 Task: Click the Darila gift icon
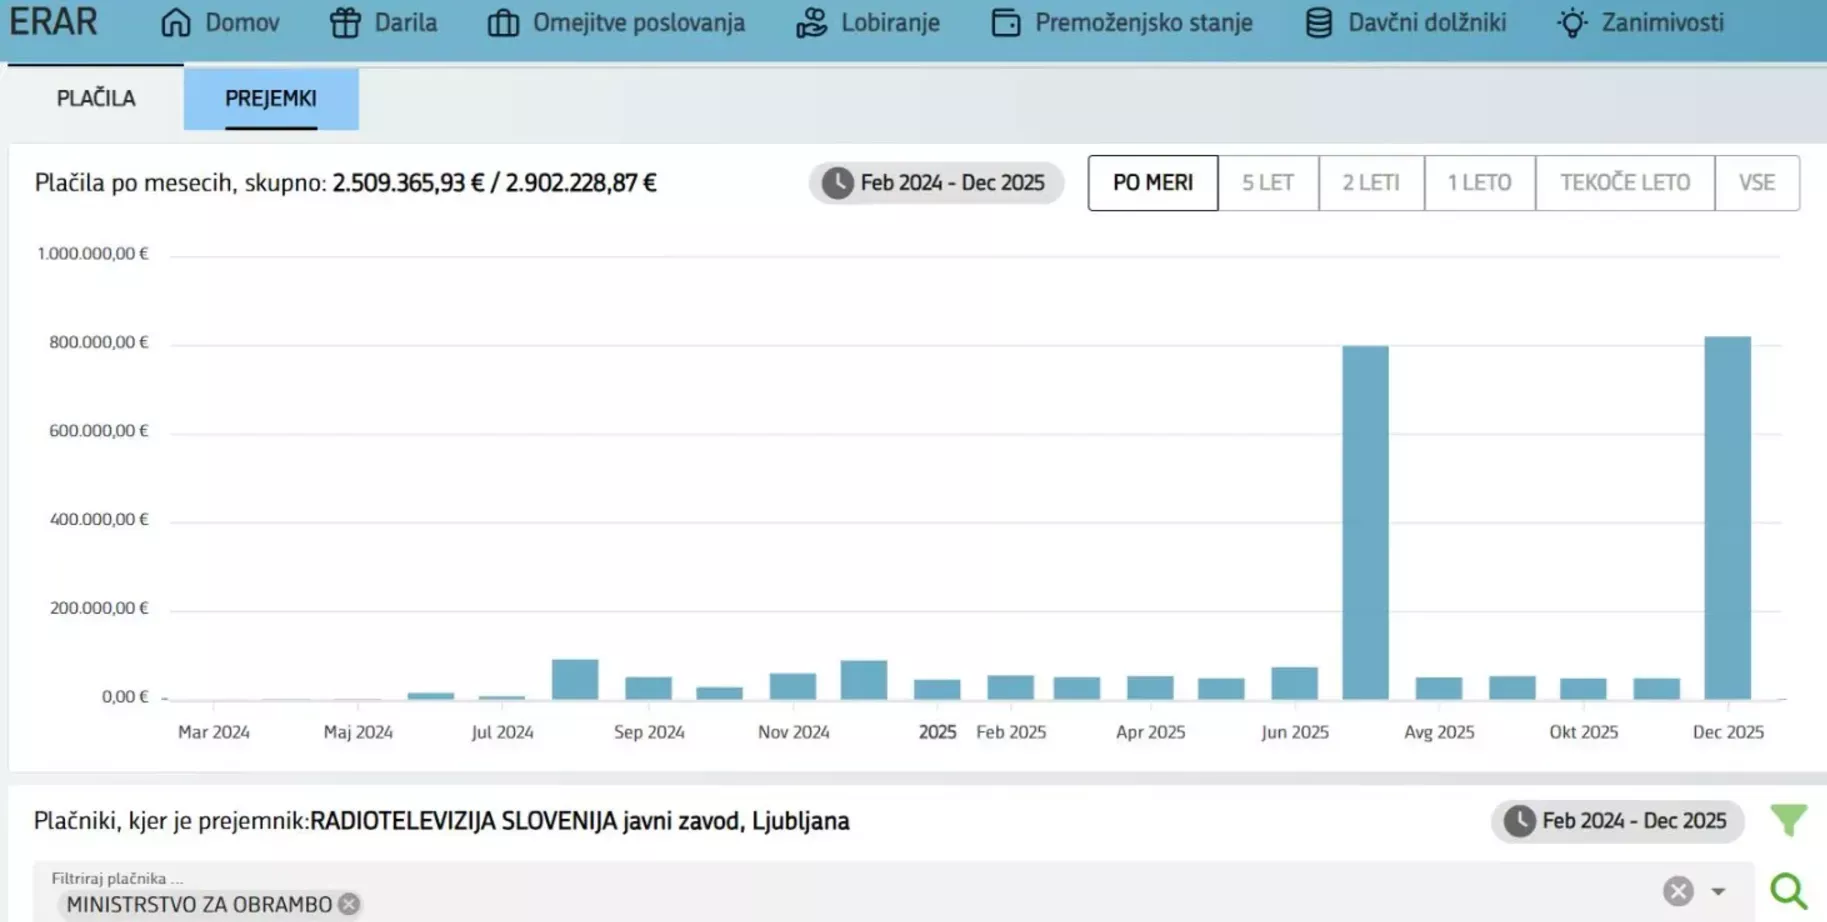tap(345, 23)
